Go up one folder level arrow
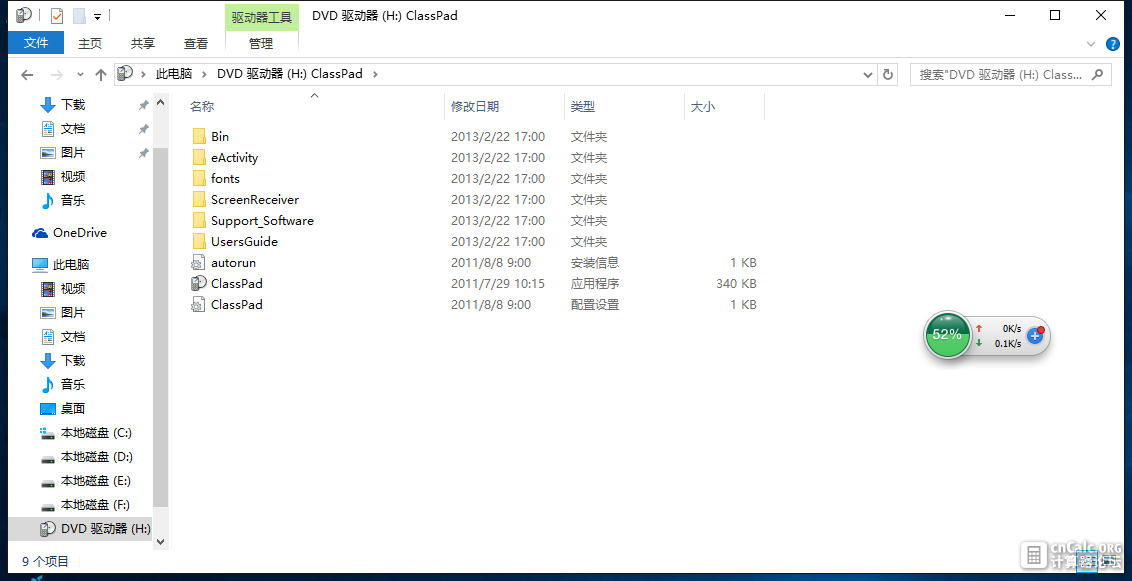1132x581 pixels. pos(101,74)
